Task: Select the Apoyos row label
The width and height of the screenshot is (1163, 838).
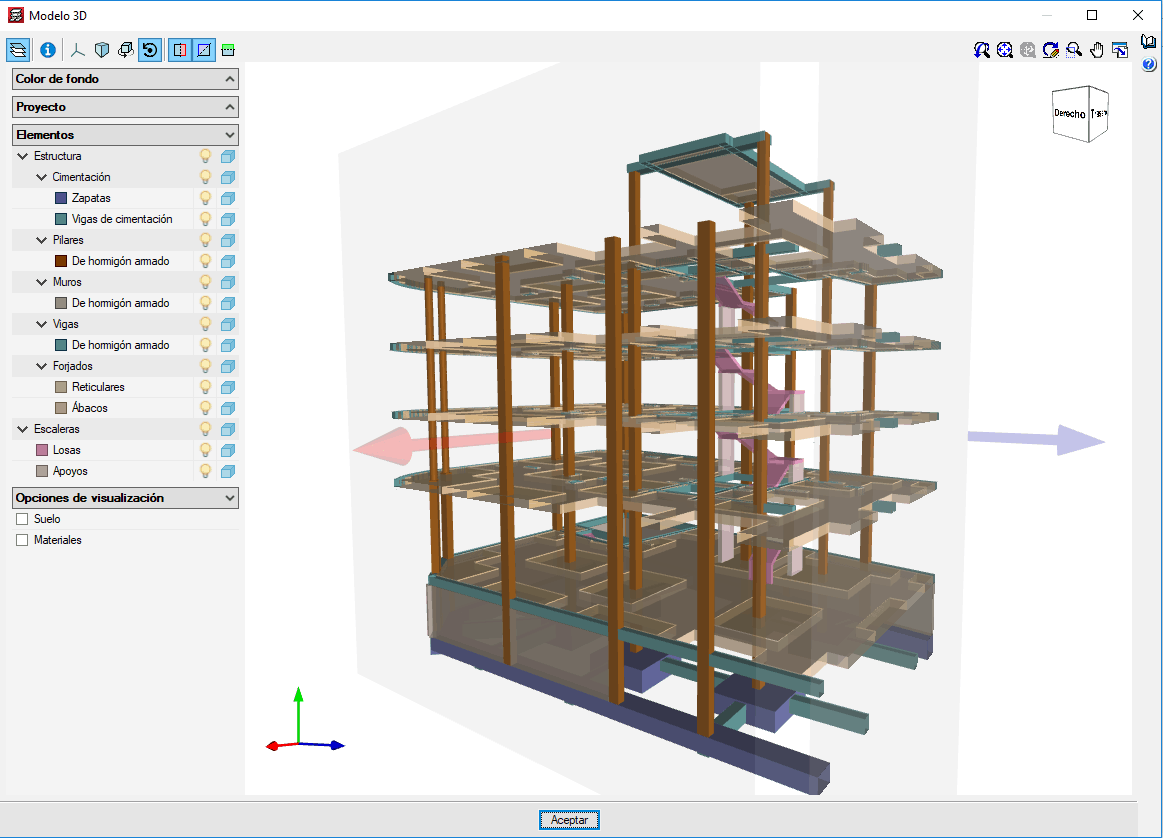Action: click(70, 471)
